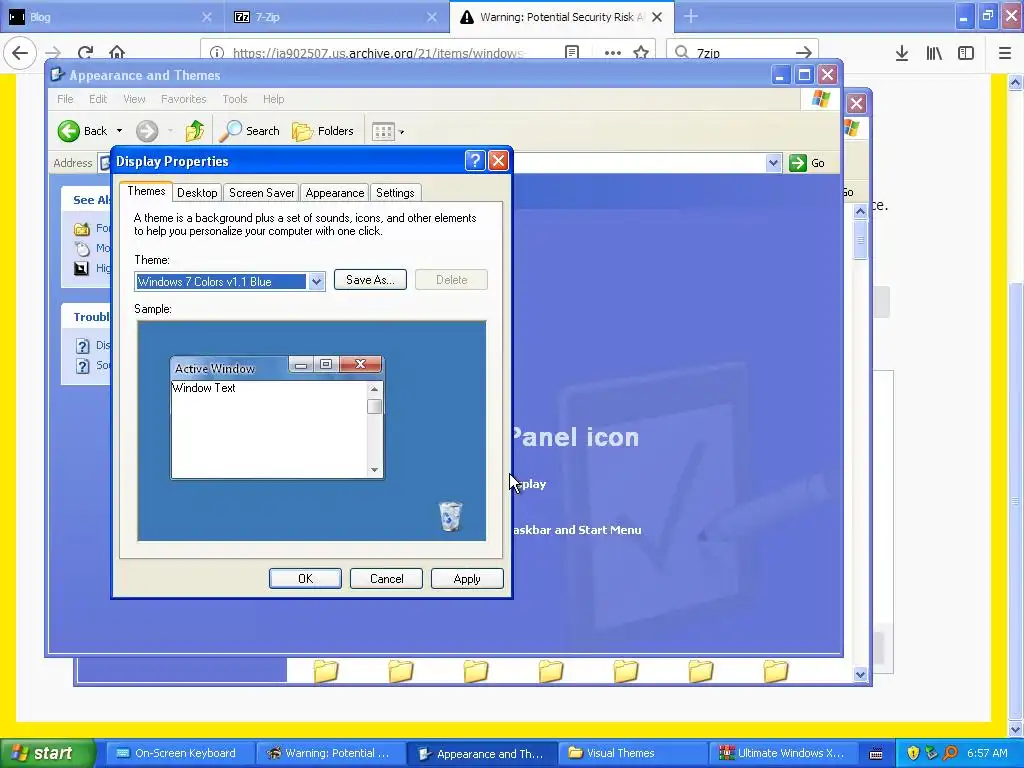1024x768 pixels.
Task: Click Cancel in Display Properties
Action: (386, 579)
